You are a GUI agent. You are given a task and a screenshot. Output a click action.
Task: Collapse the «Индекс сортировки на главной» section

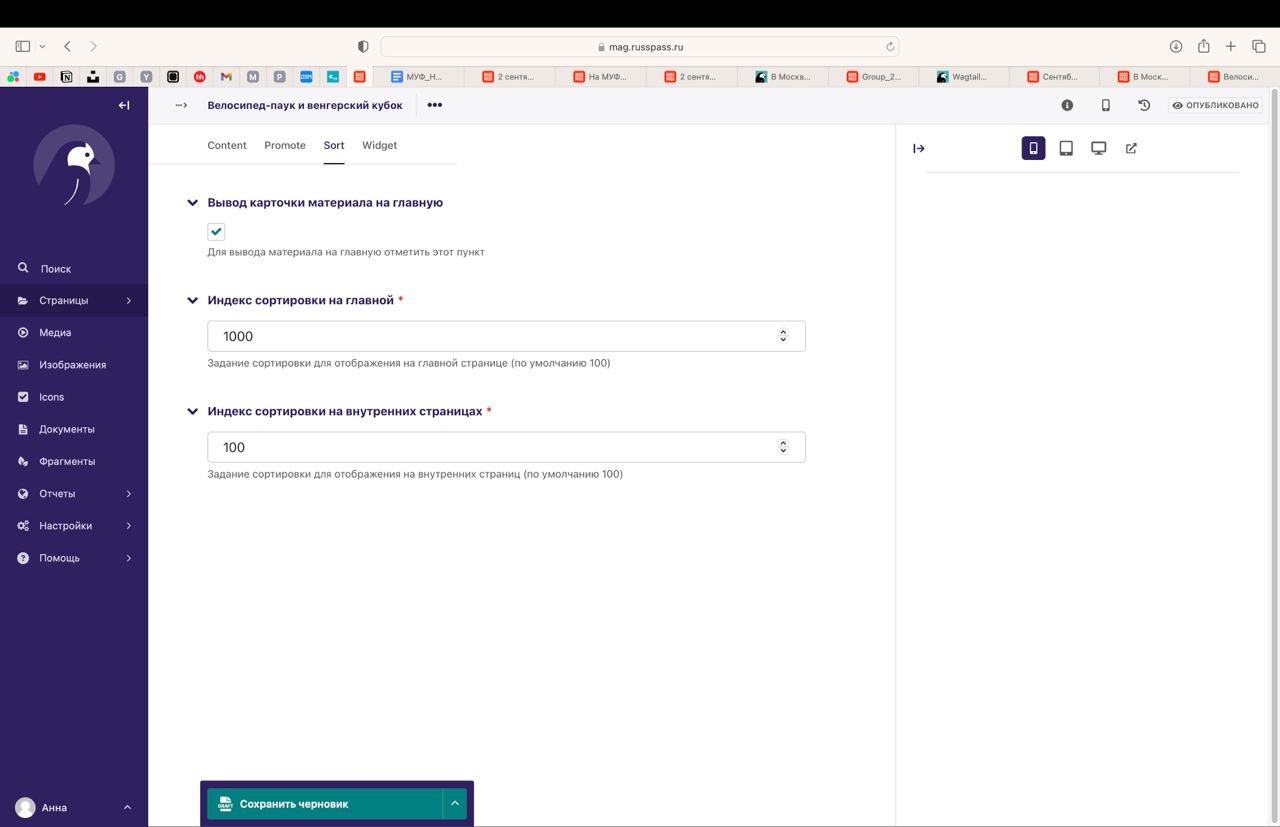(x=192, y=300)
